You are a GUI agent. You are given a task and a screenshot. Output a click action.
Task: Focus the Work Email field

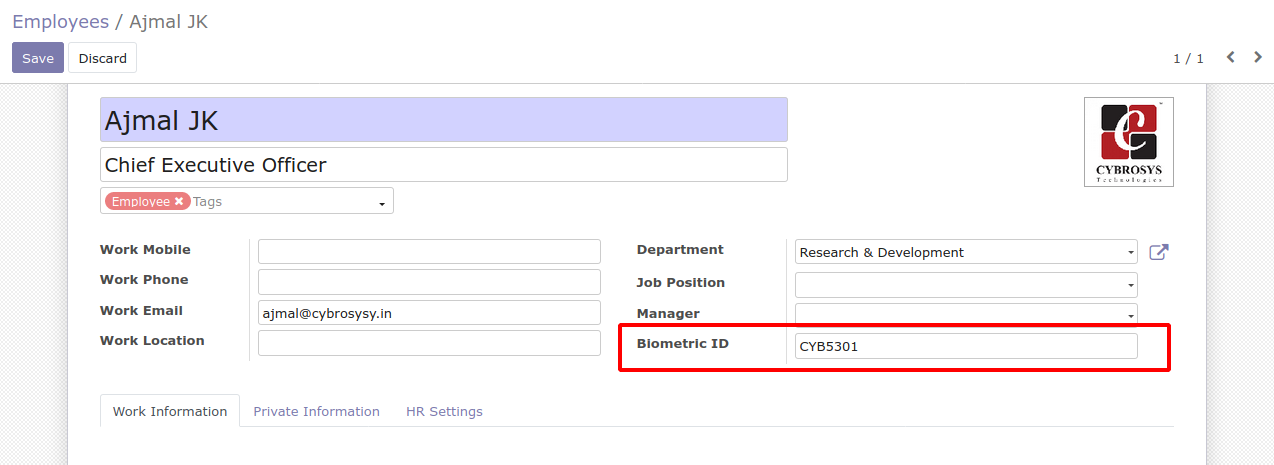[x=429, y=313]
